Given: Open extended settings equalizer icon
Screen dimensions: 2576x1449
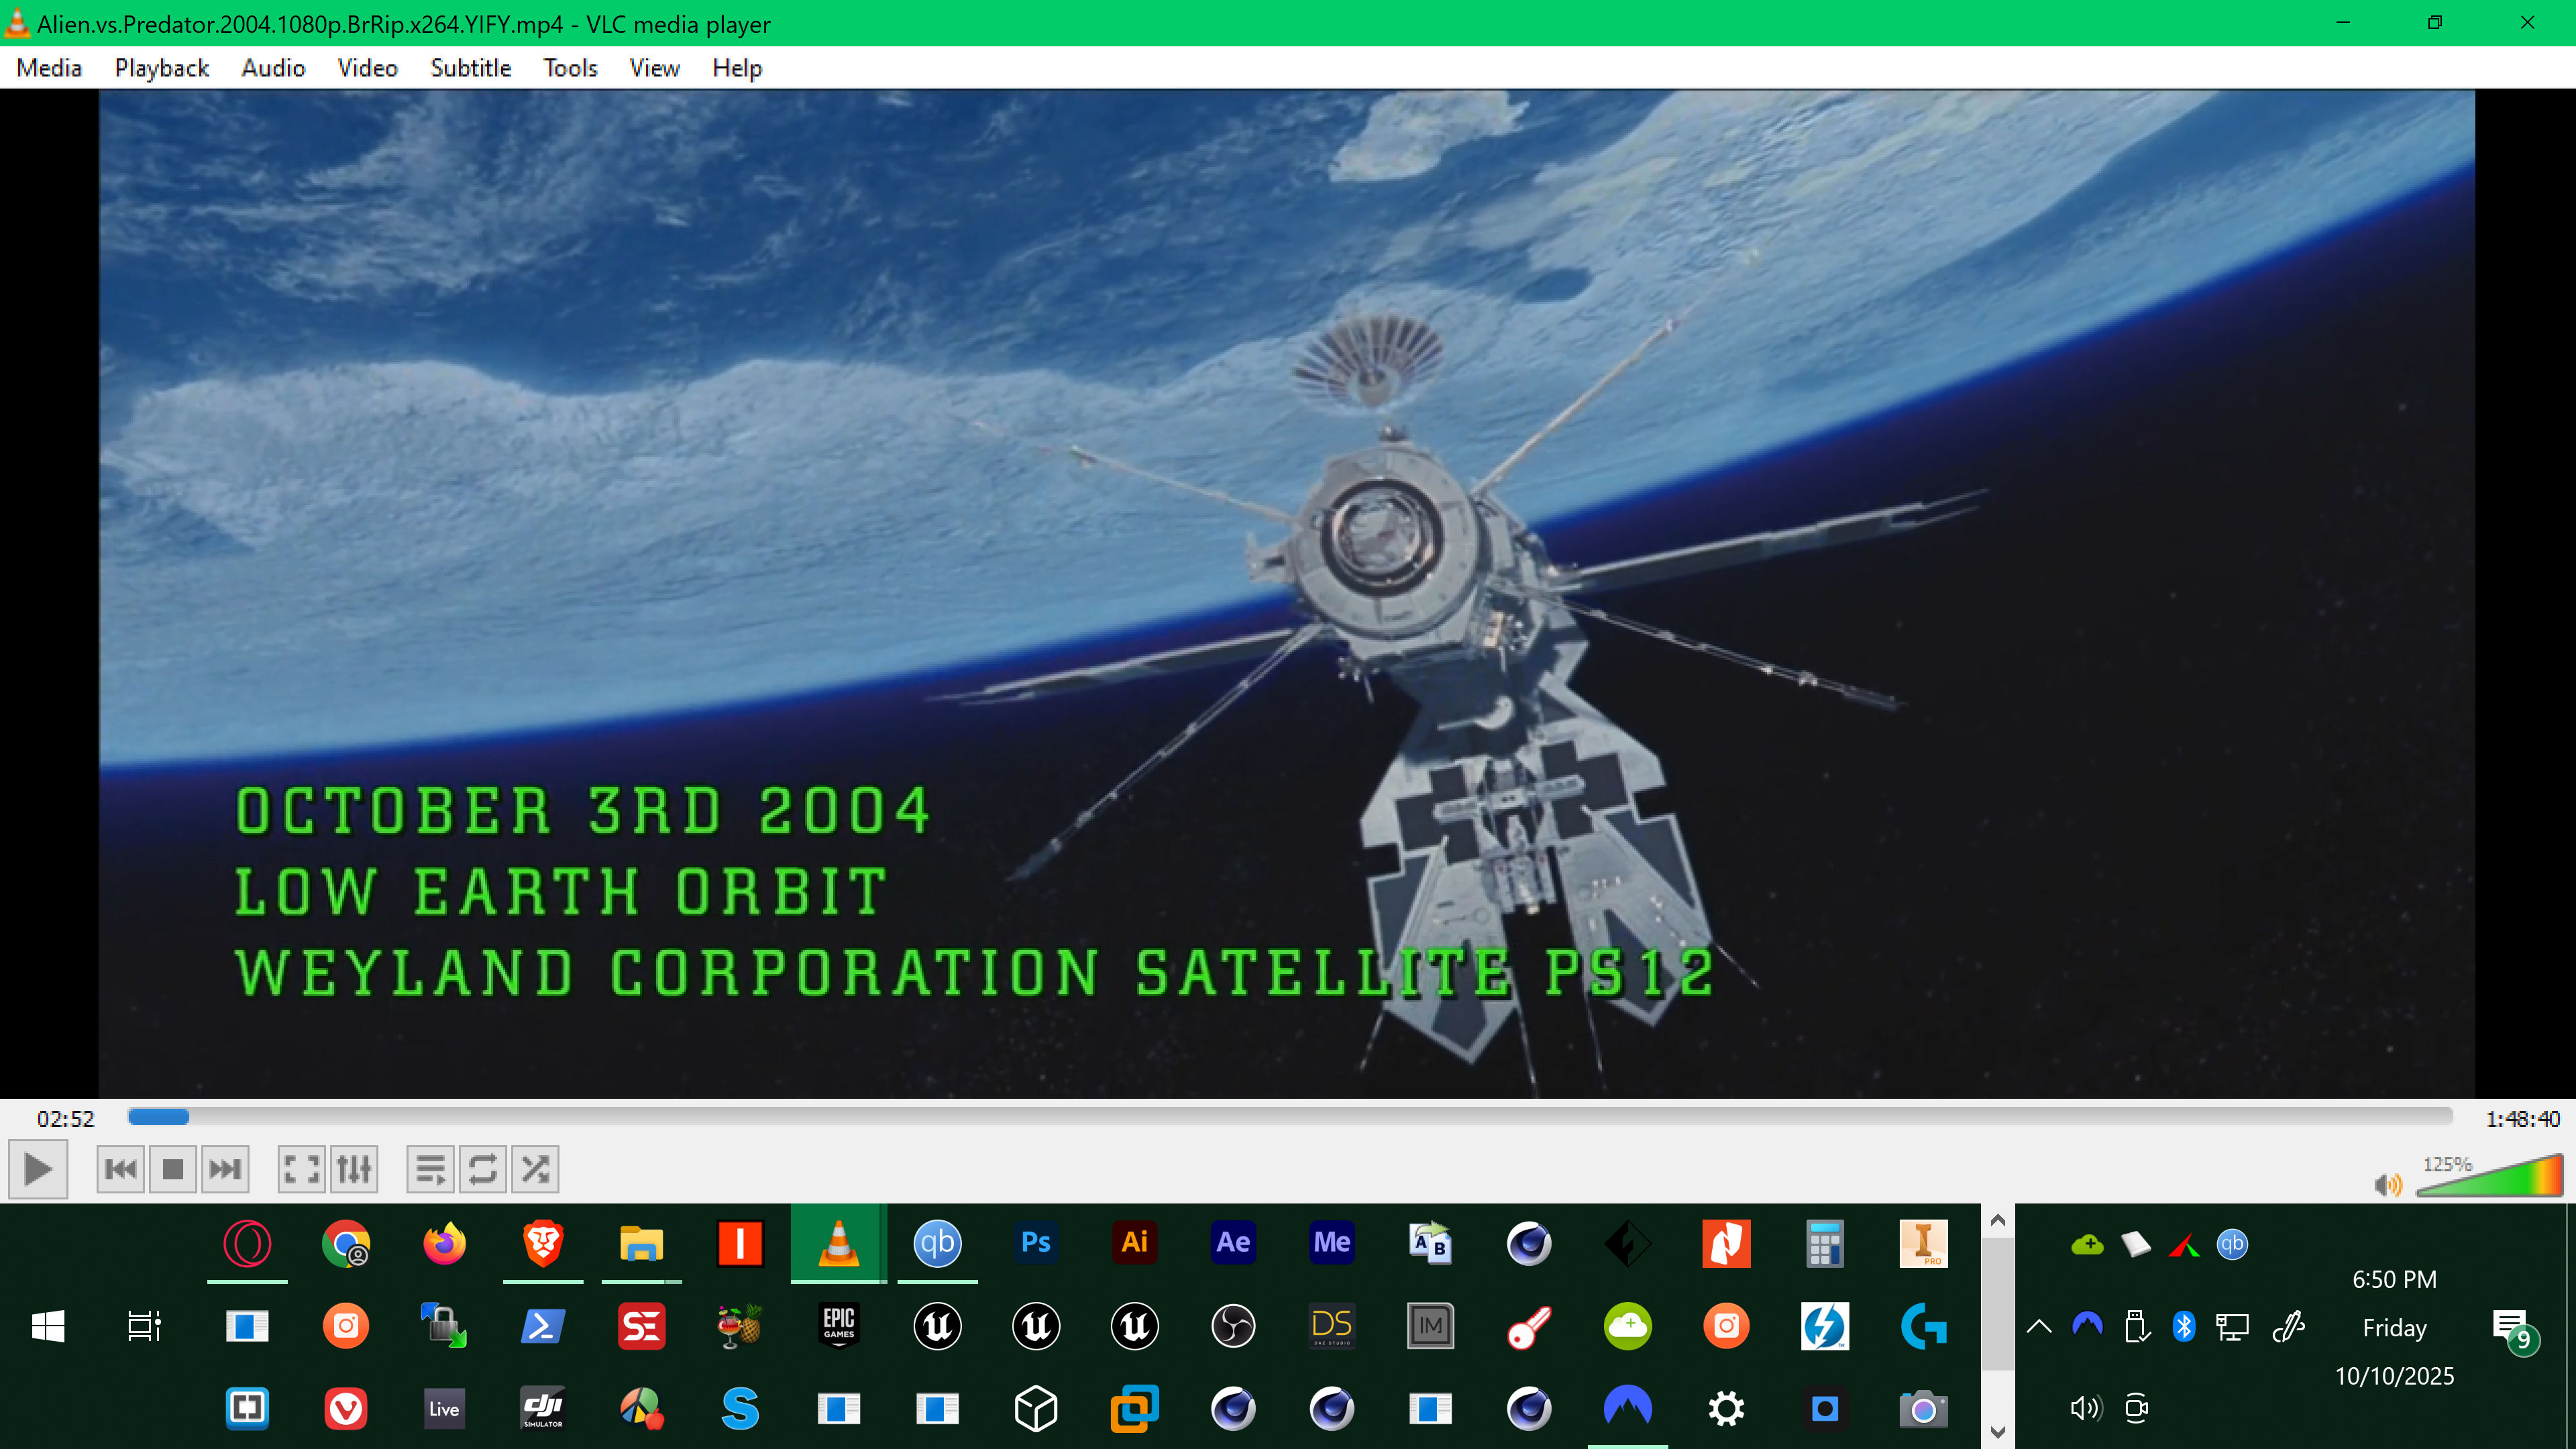Looking at the screenshot, I should [354, 1169].
